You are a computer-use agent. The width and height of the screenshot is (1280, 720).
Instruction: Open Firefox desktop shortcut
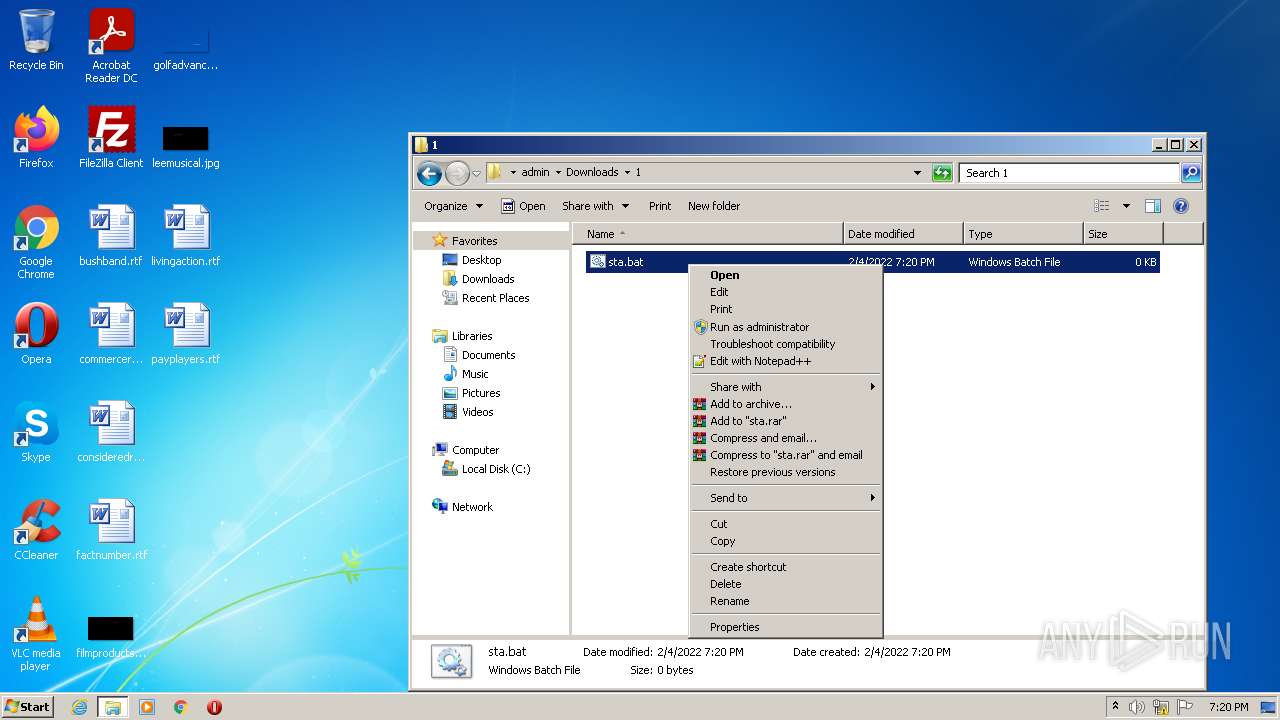click(x=36, y=137)
